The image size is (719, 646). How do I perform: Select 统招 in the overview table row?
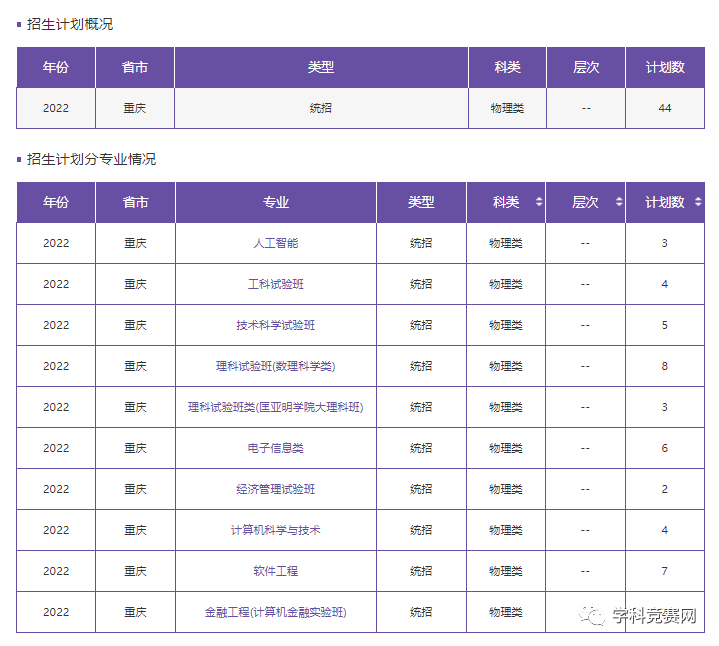321,108
